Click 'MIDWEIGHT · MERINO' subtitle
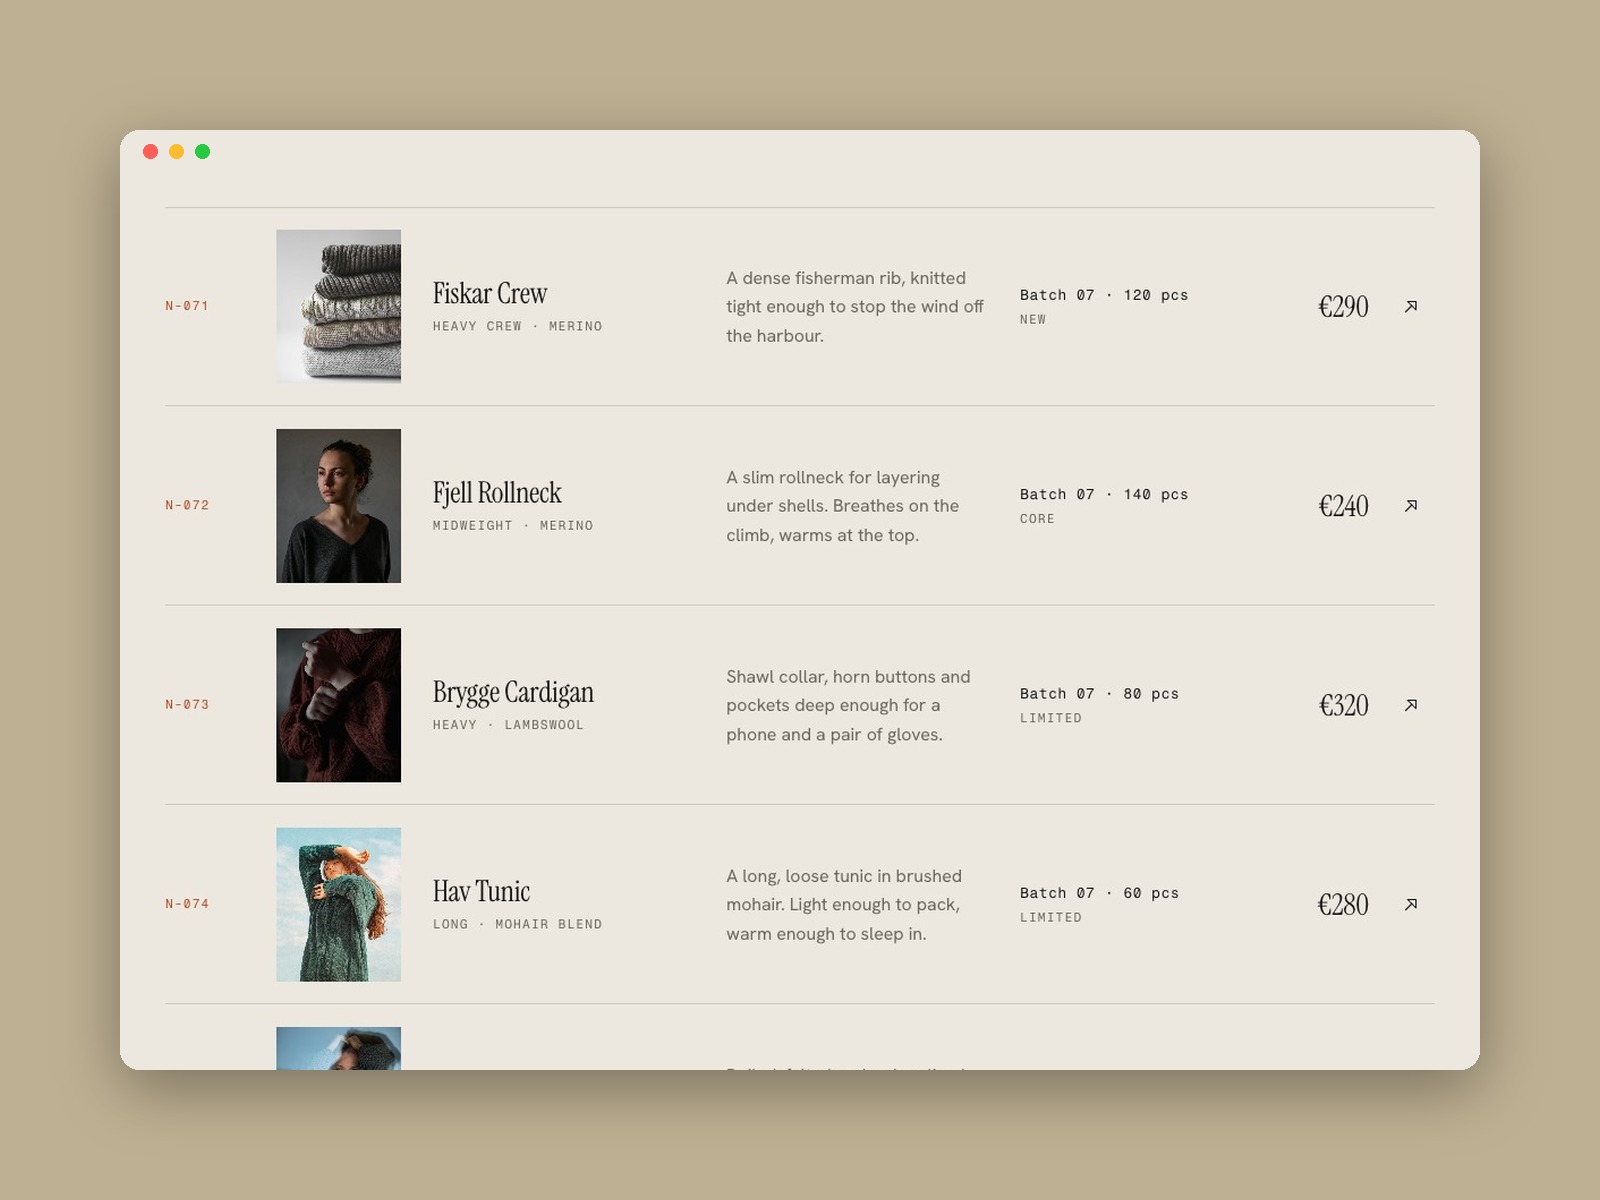Viewport: 1600px width, 1200px height. click(513, 525)
